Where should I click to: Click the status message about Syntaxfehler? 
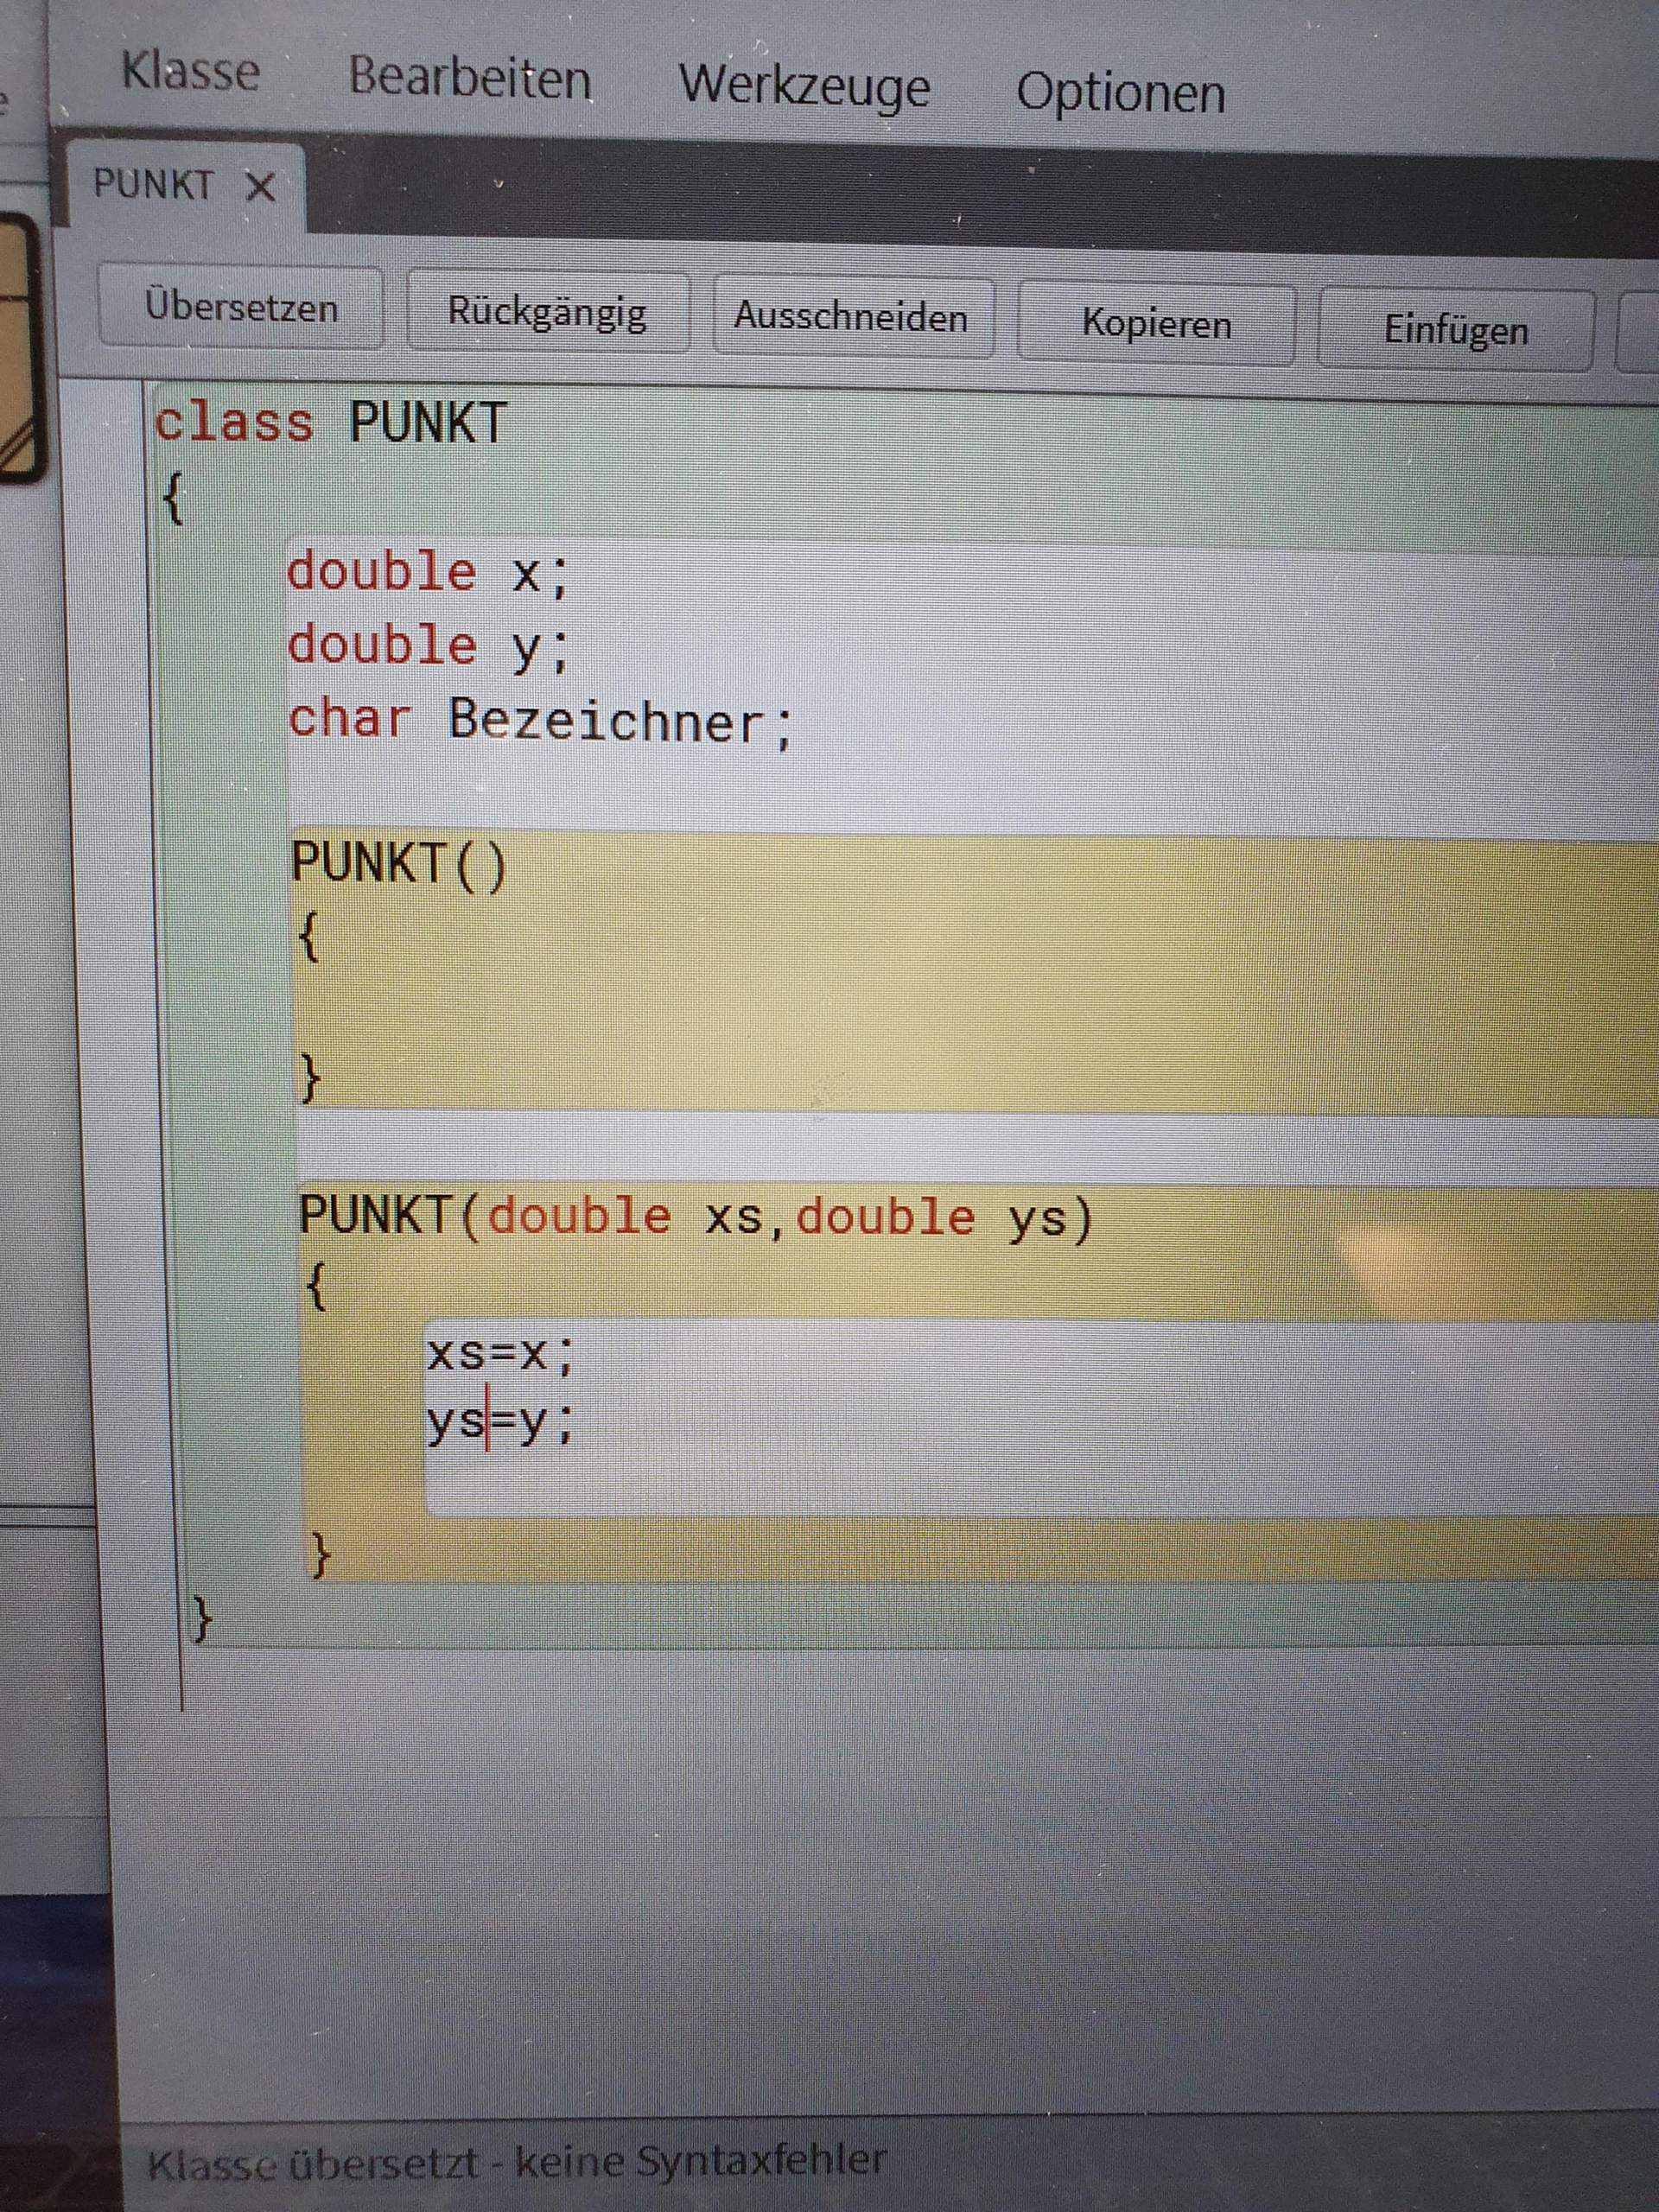[x=516, y=2161]
